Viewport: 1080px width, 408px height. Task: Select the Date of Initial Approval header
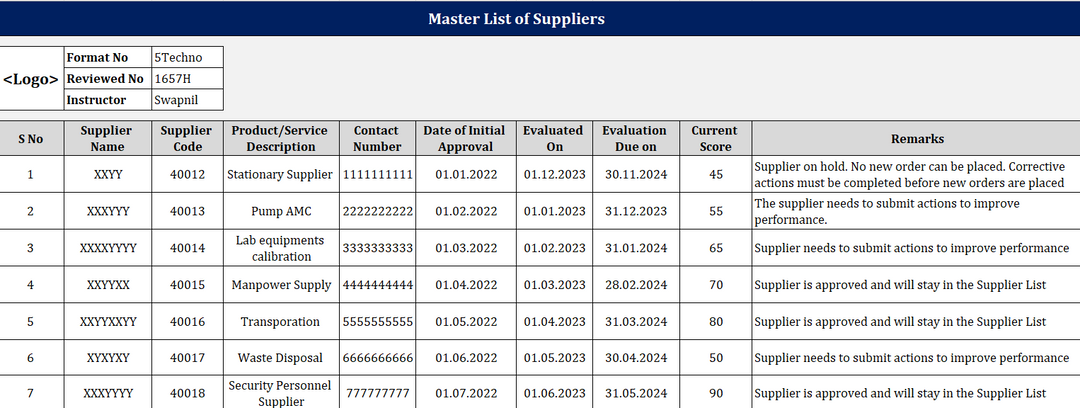tap(465, 138)
